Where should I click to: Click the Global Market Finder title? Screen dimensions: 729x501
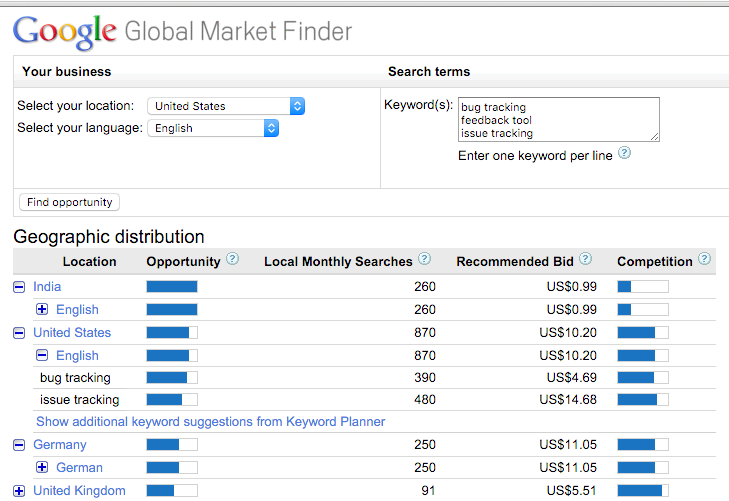click(238, 31)
